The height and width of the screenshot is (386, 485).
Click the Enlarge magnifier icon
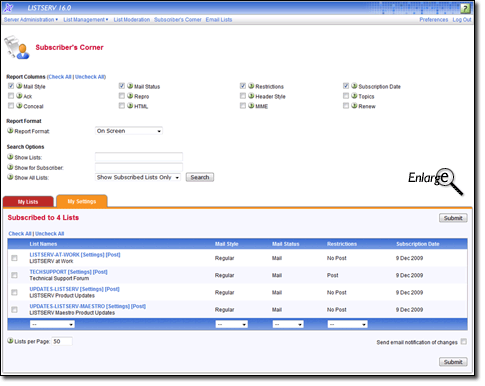tap(435, 181)
